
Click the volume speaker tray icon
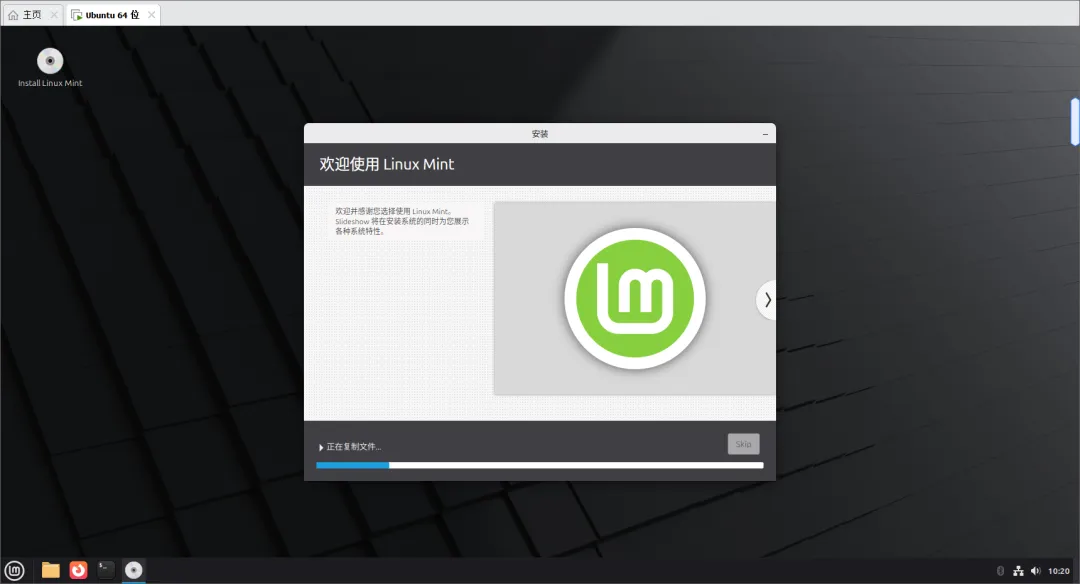click(x=1035, y=571)
